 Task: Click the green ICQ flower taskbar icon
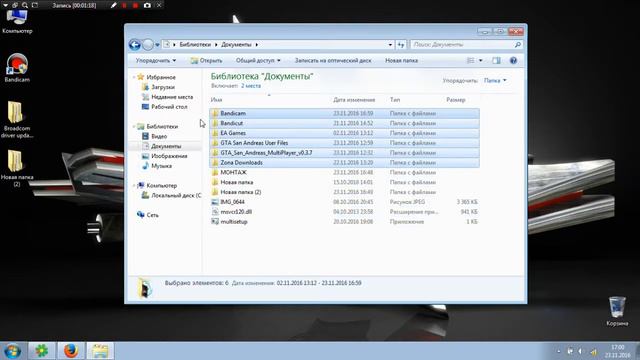point(41,351)
